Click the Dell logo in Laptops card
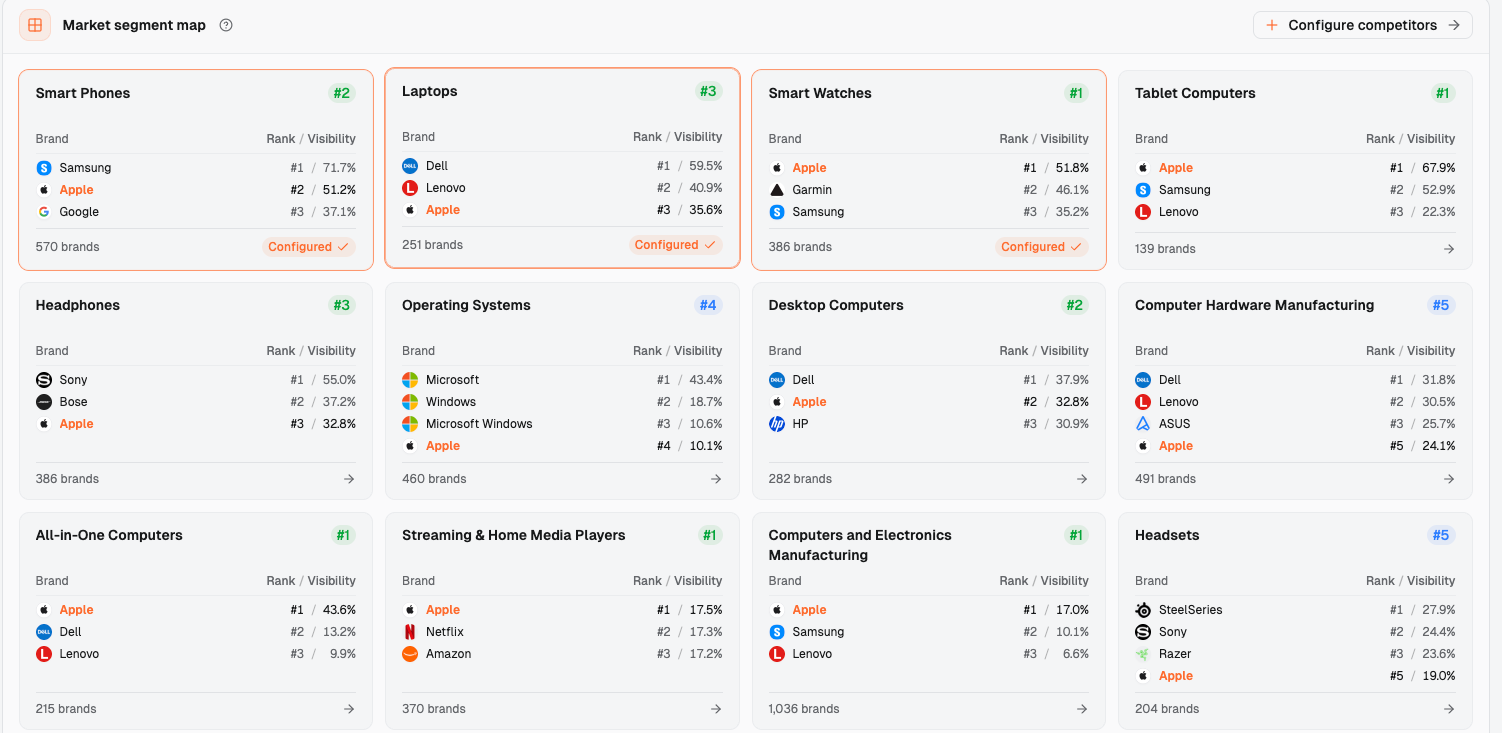The width and height of the screenshot is (1502, 733). [410, 166]
